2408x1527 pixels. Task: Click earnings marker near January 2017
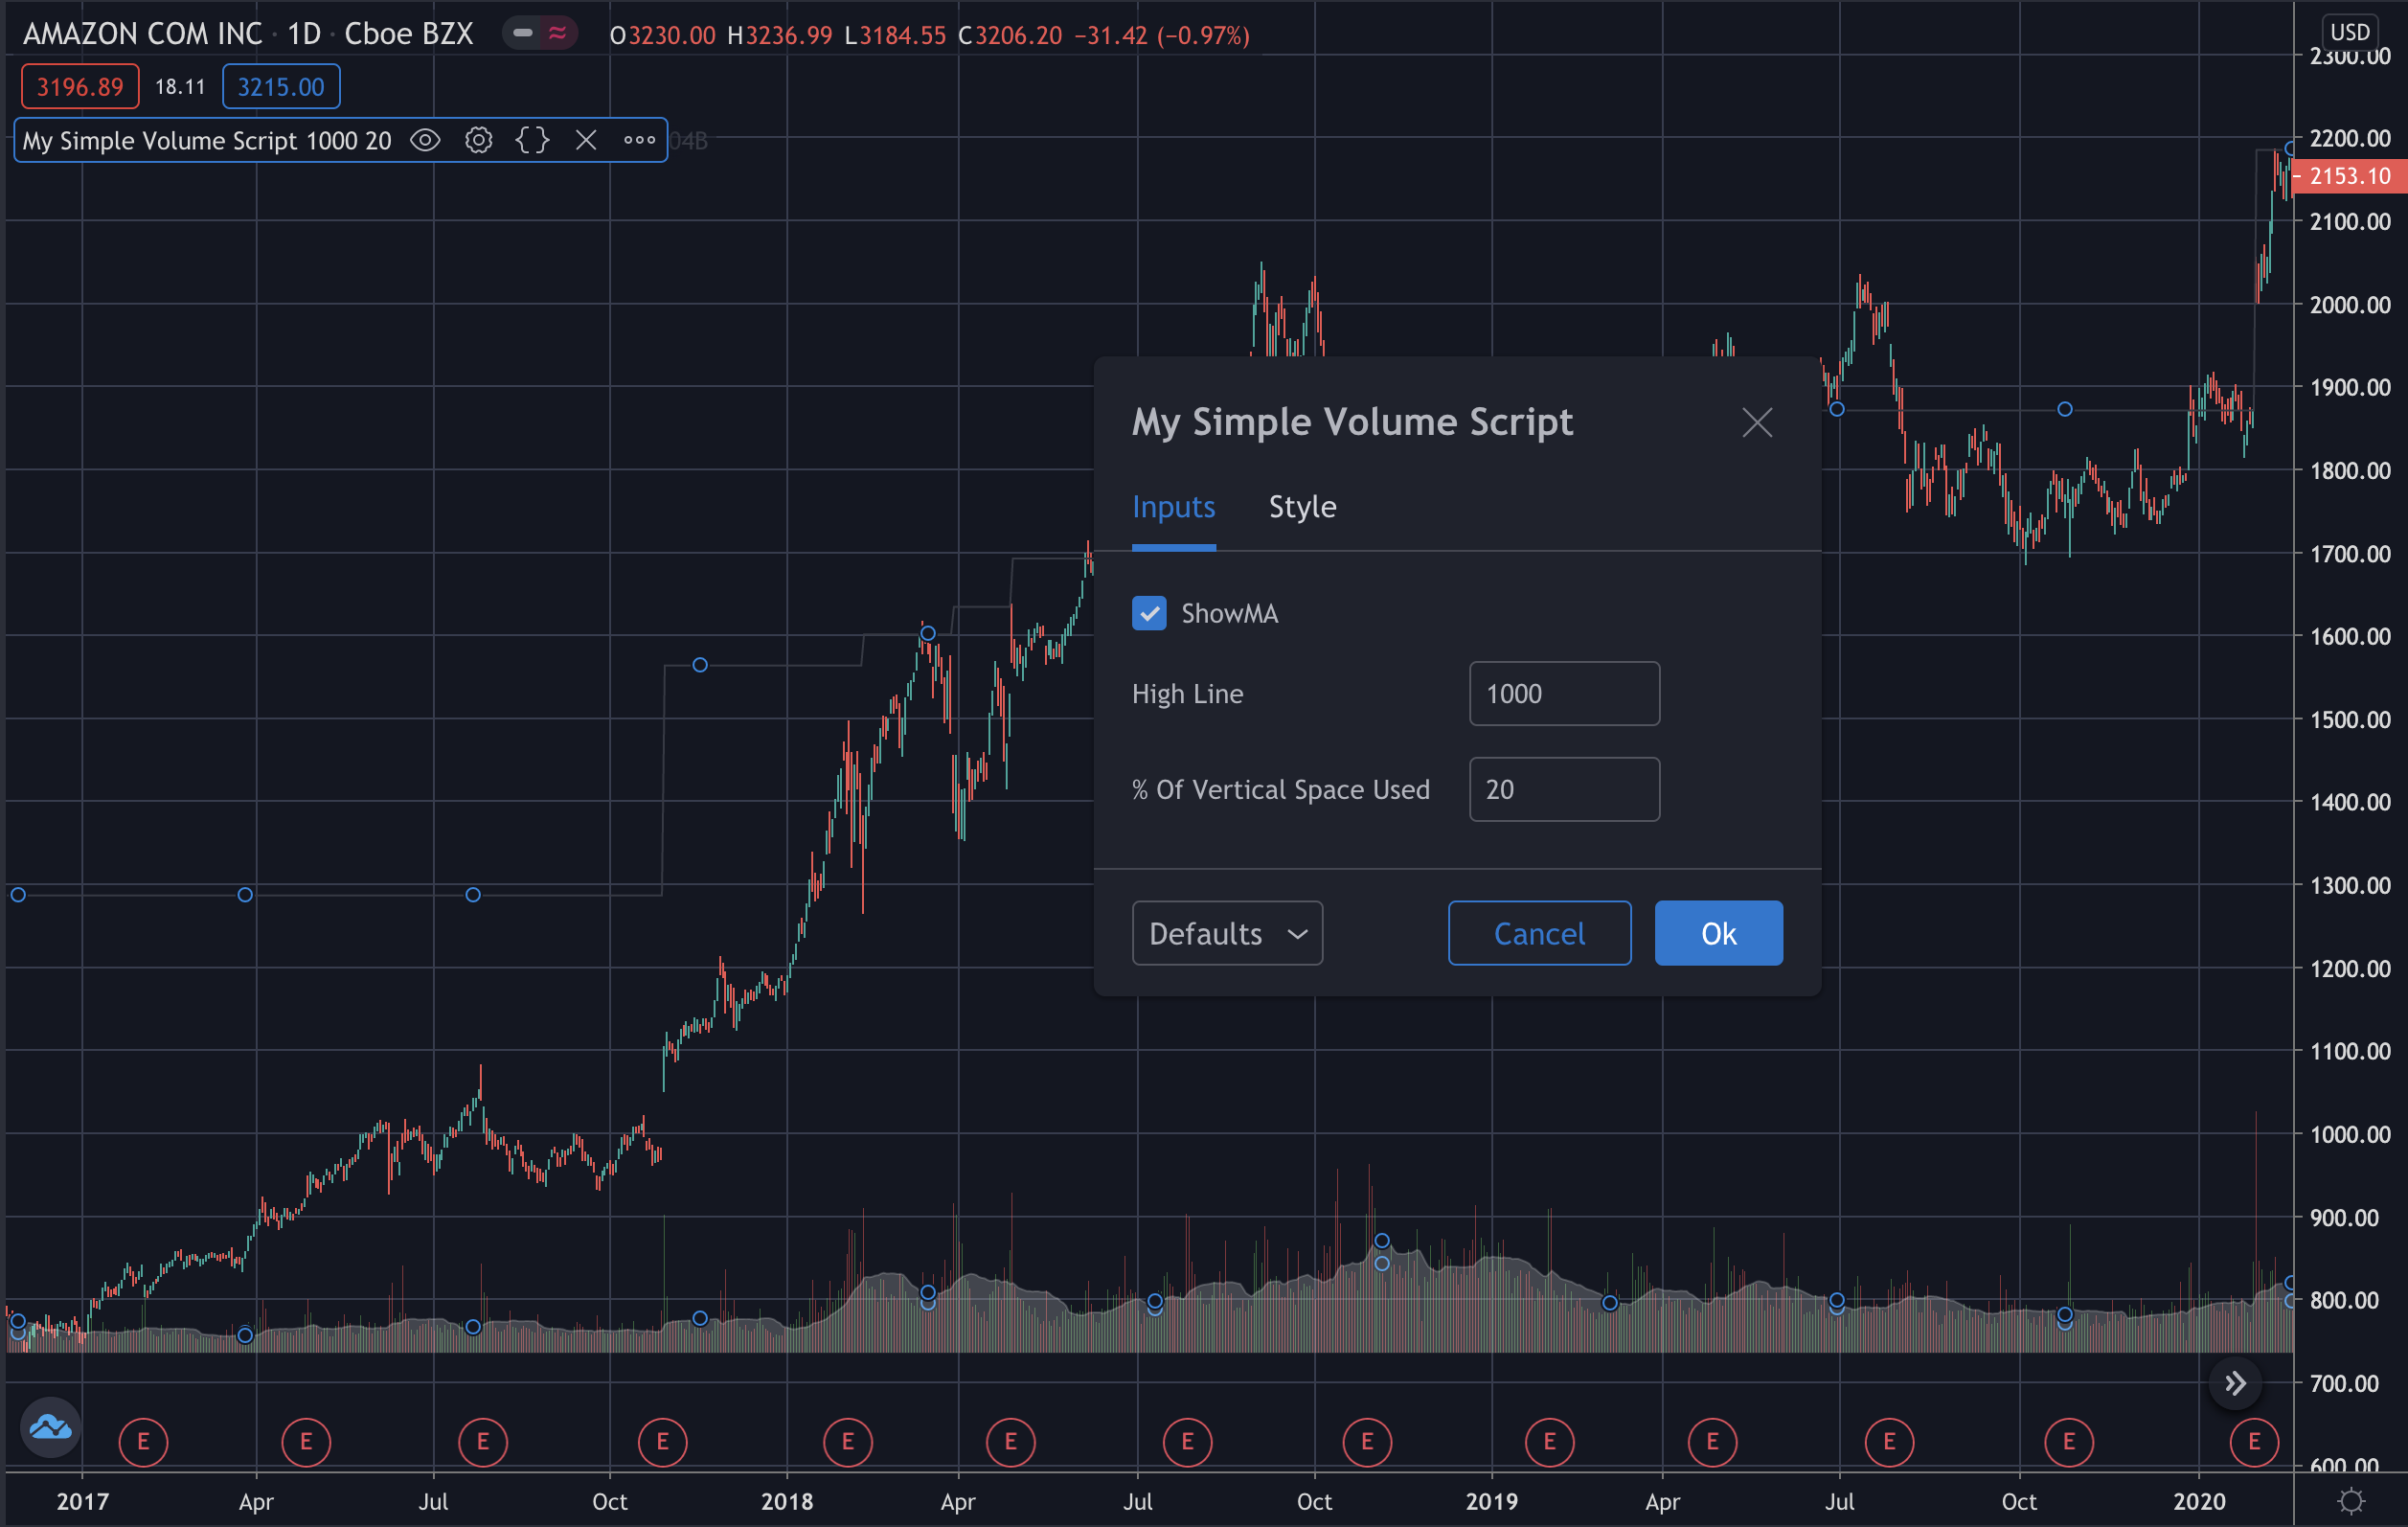(x=143, y=1442)
